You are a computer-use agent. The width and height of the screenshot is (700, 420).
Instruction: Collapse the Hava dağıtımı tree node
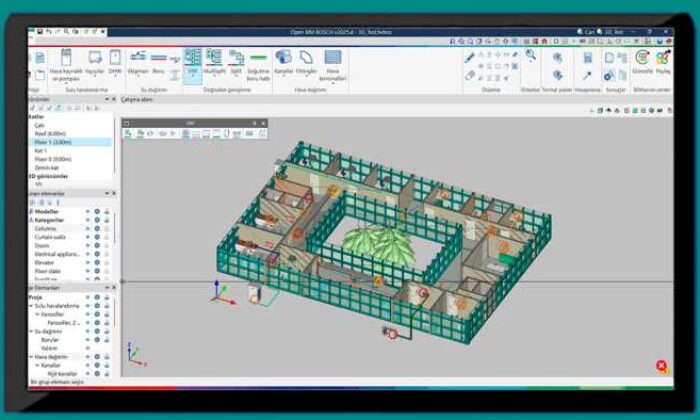pyautogui.click(x=31, y=357)
